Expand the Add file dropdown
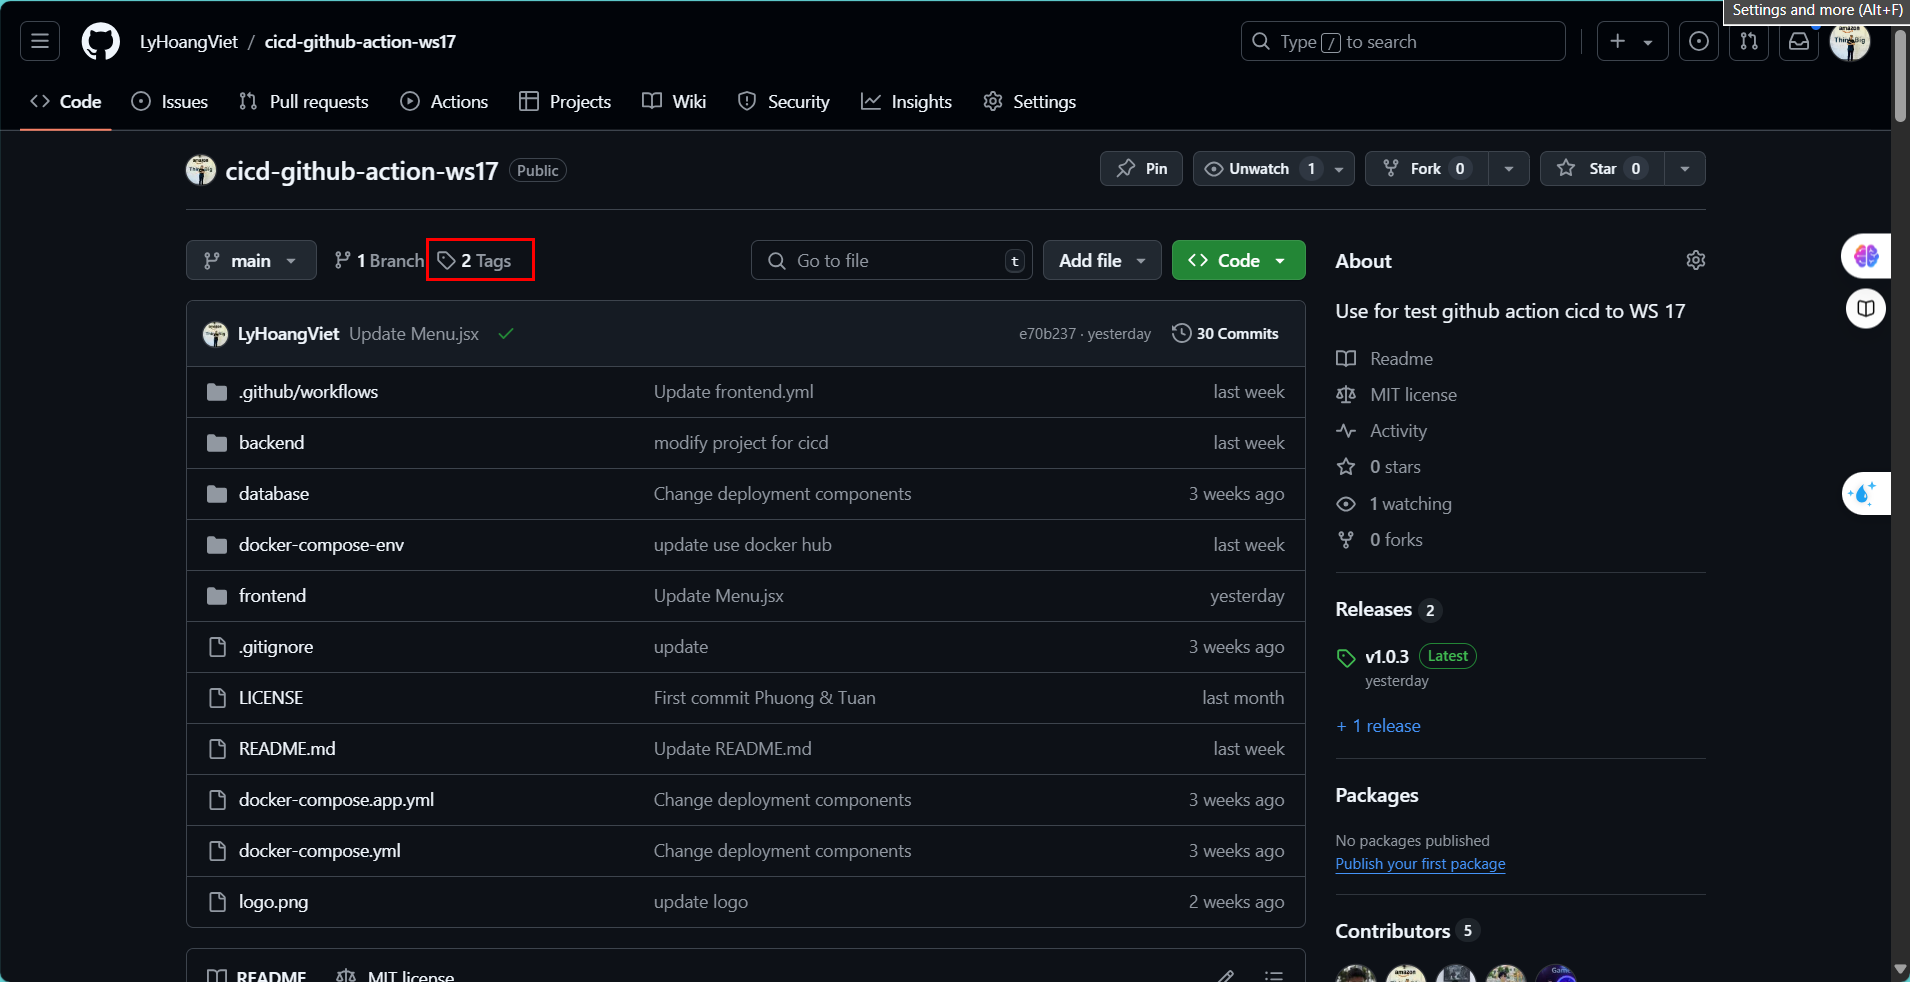Screen dimensions: 1910x982 [1102, 260]
